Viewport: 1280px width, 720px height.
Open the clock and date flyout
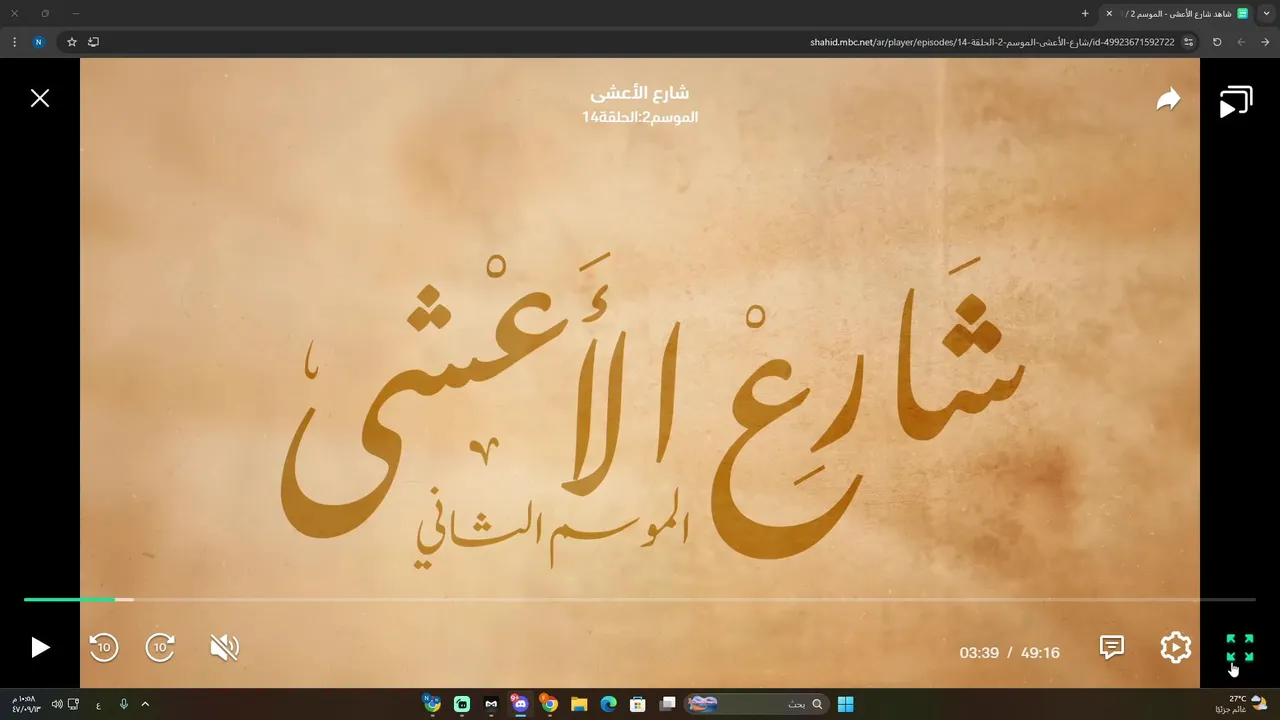(26, 704)
